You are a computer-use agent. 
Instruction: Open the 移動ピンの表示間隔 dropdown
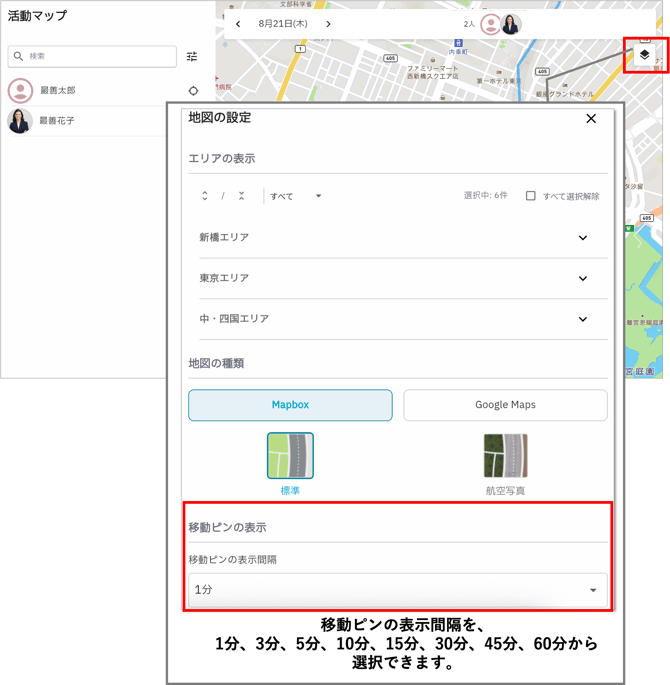coord(397,590)
